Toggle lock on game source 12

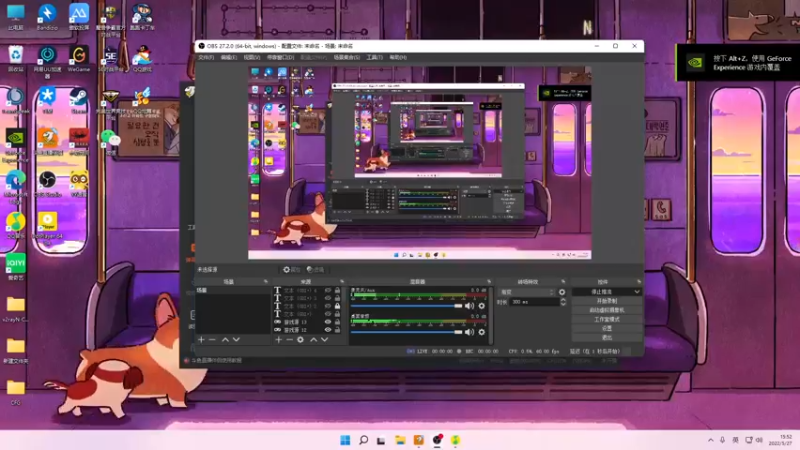click(337, 330)
